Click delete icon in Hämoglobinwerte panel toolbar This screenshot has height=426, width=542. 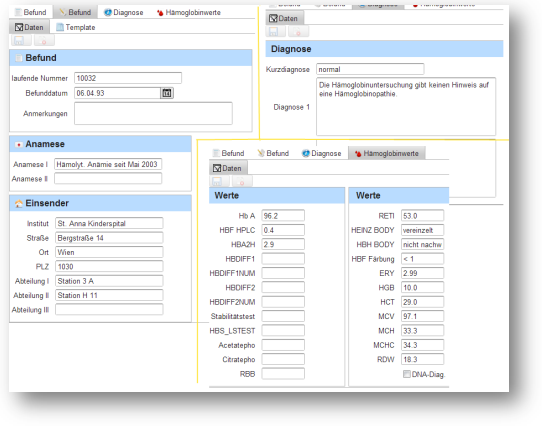tap(242, 181)
